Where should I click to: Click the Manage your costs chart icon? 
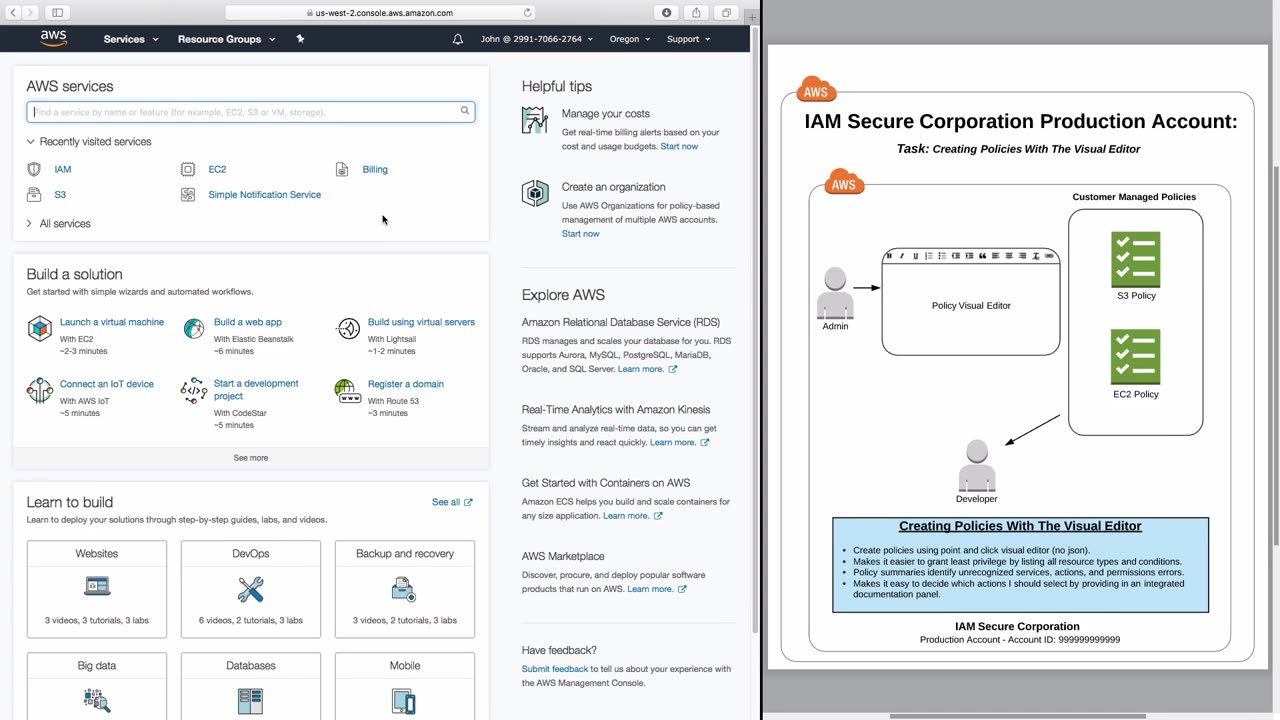click(x=535, y=120)
